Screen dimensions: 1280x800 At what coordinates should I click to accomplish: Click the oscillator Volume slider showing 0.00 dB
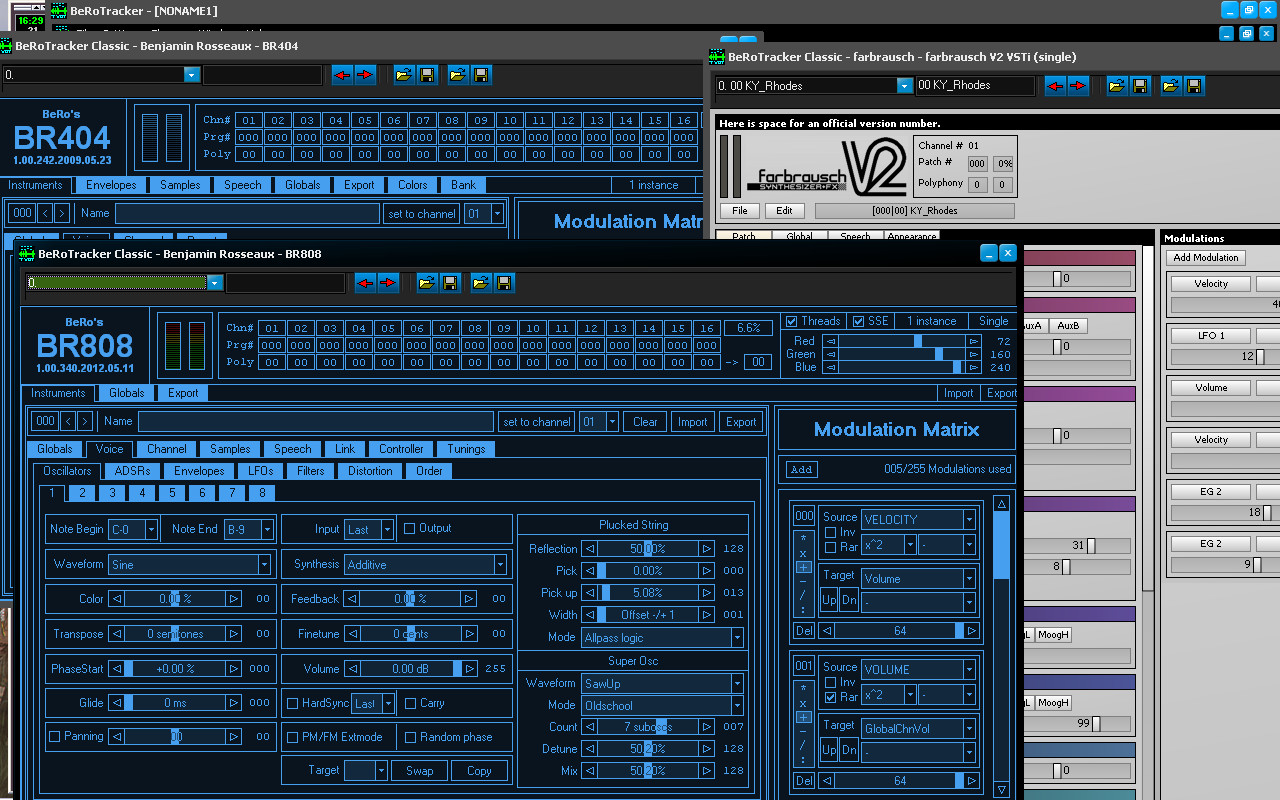click(410, 669)
